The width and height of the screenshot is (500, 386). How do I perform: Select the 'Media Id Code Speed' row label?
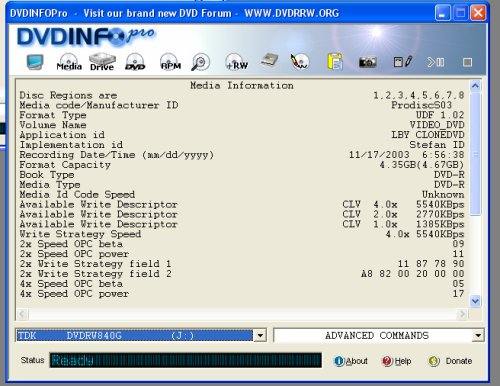(77, 195)
